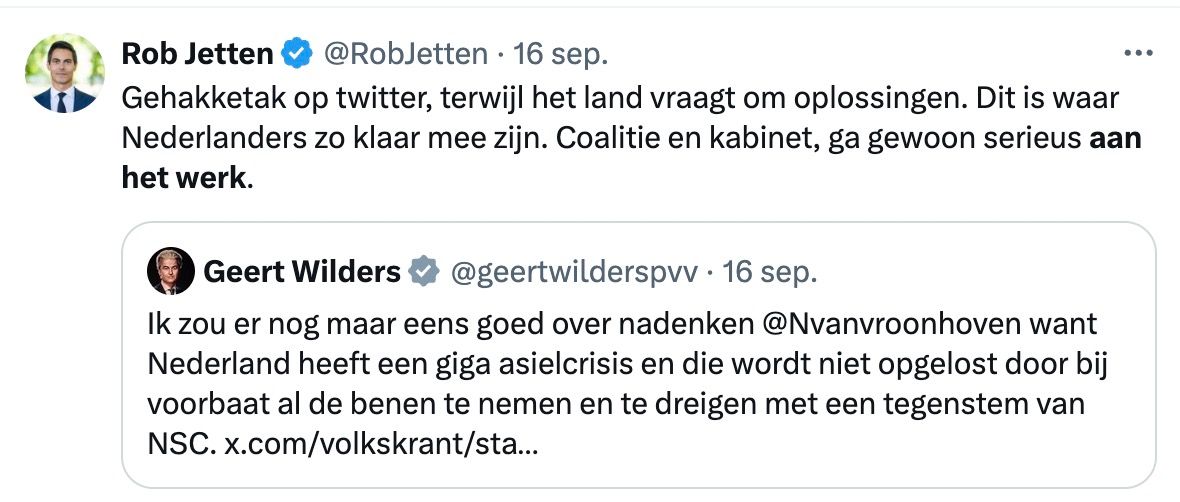Image resolution: width=1180 pixels, height=502 pixels.
Task: Follow the x.com/volkskrant/sta… link
Action: coord(380,442)
